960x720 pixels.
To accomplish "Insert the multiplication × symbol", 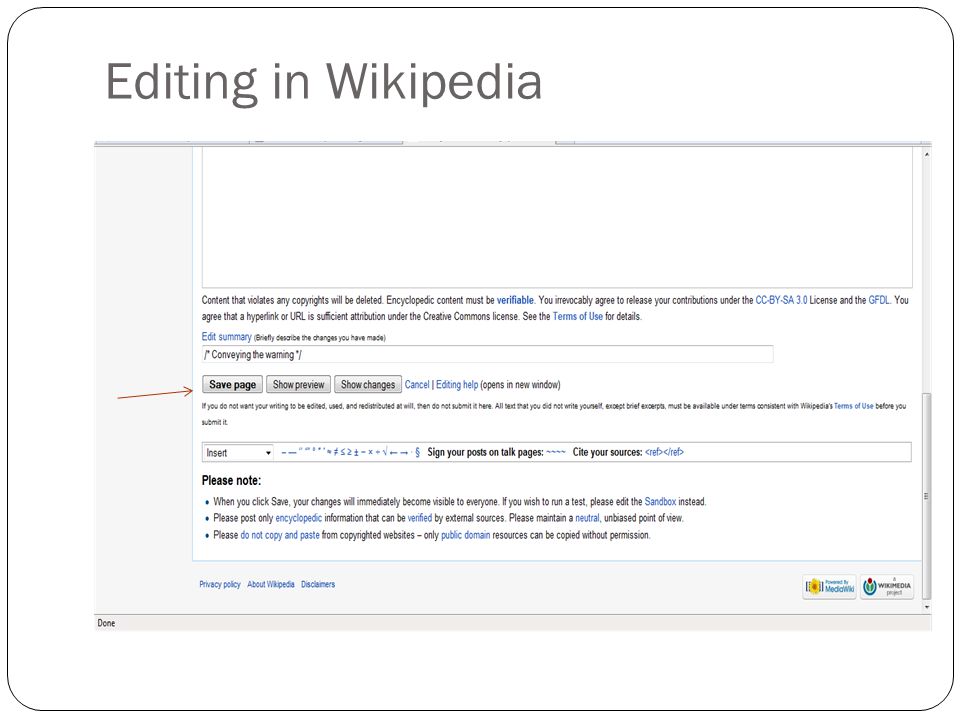I will (x=370, y=452).
